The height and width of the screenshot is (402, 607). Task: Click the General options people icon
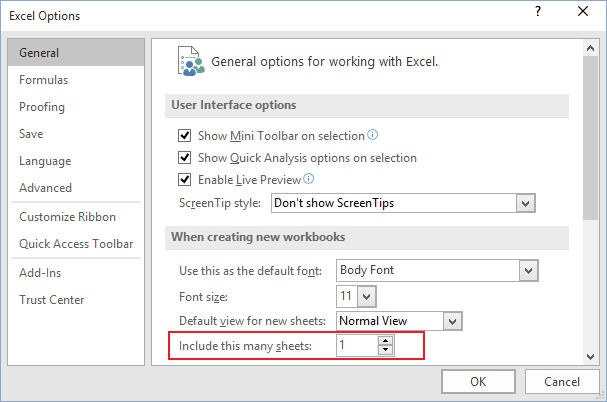pyautogui.click(x=191, y=61)
